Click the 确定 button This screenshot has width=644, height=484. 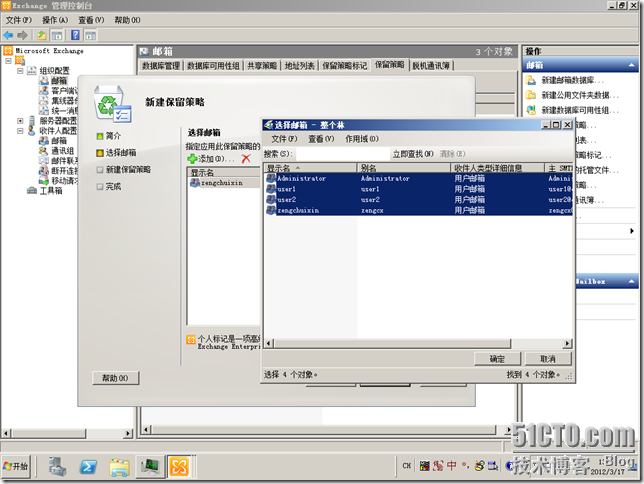tap(497, 358)
